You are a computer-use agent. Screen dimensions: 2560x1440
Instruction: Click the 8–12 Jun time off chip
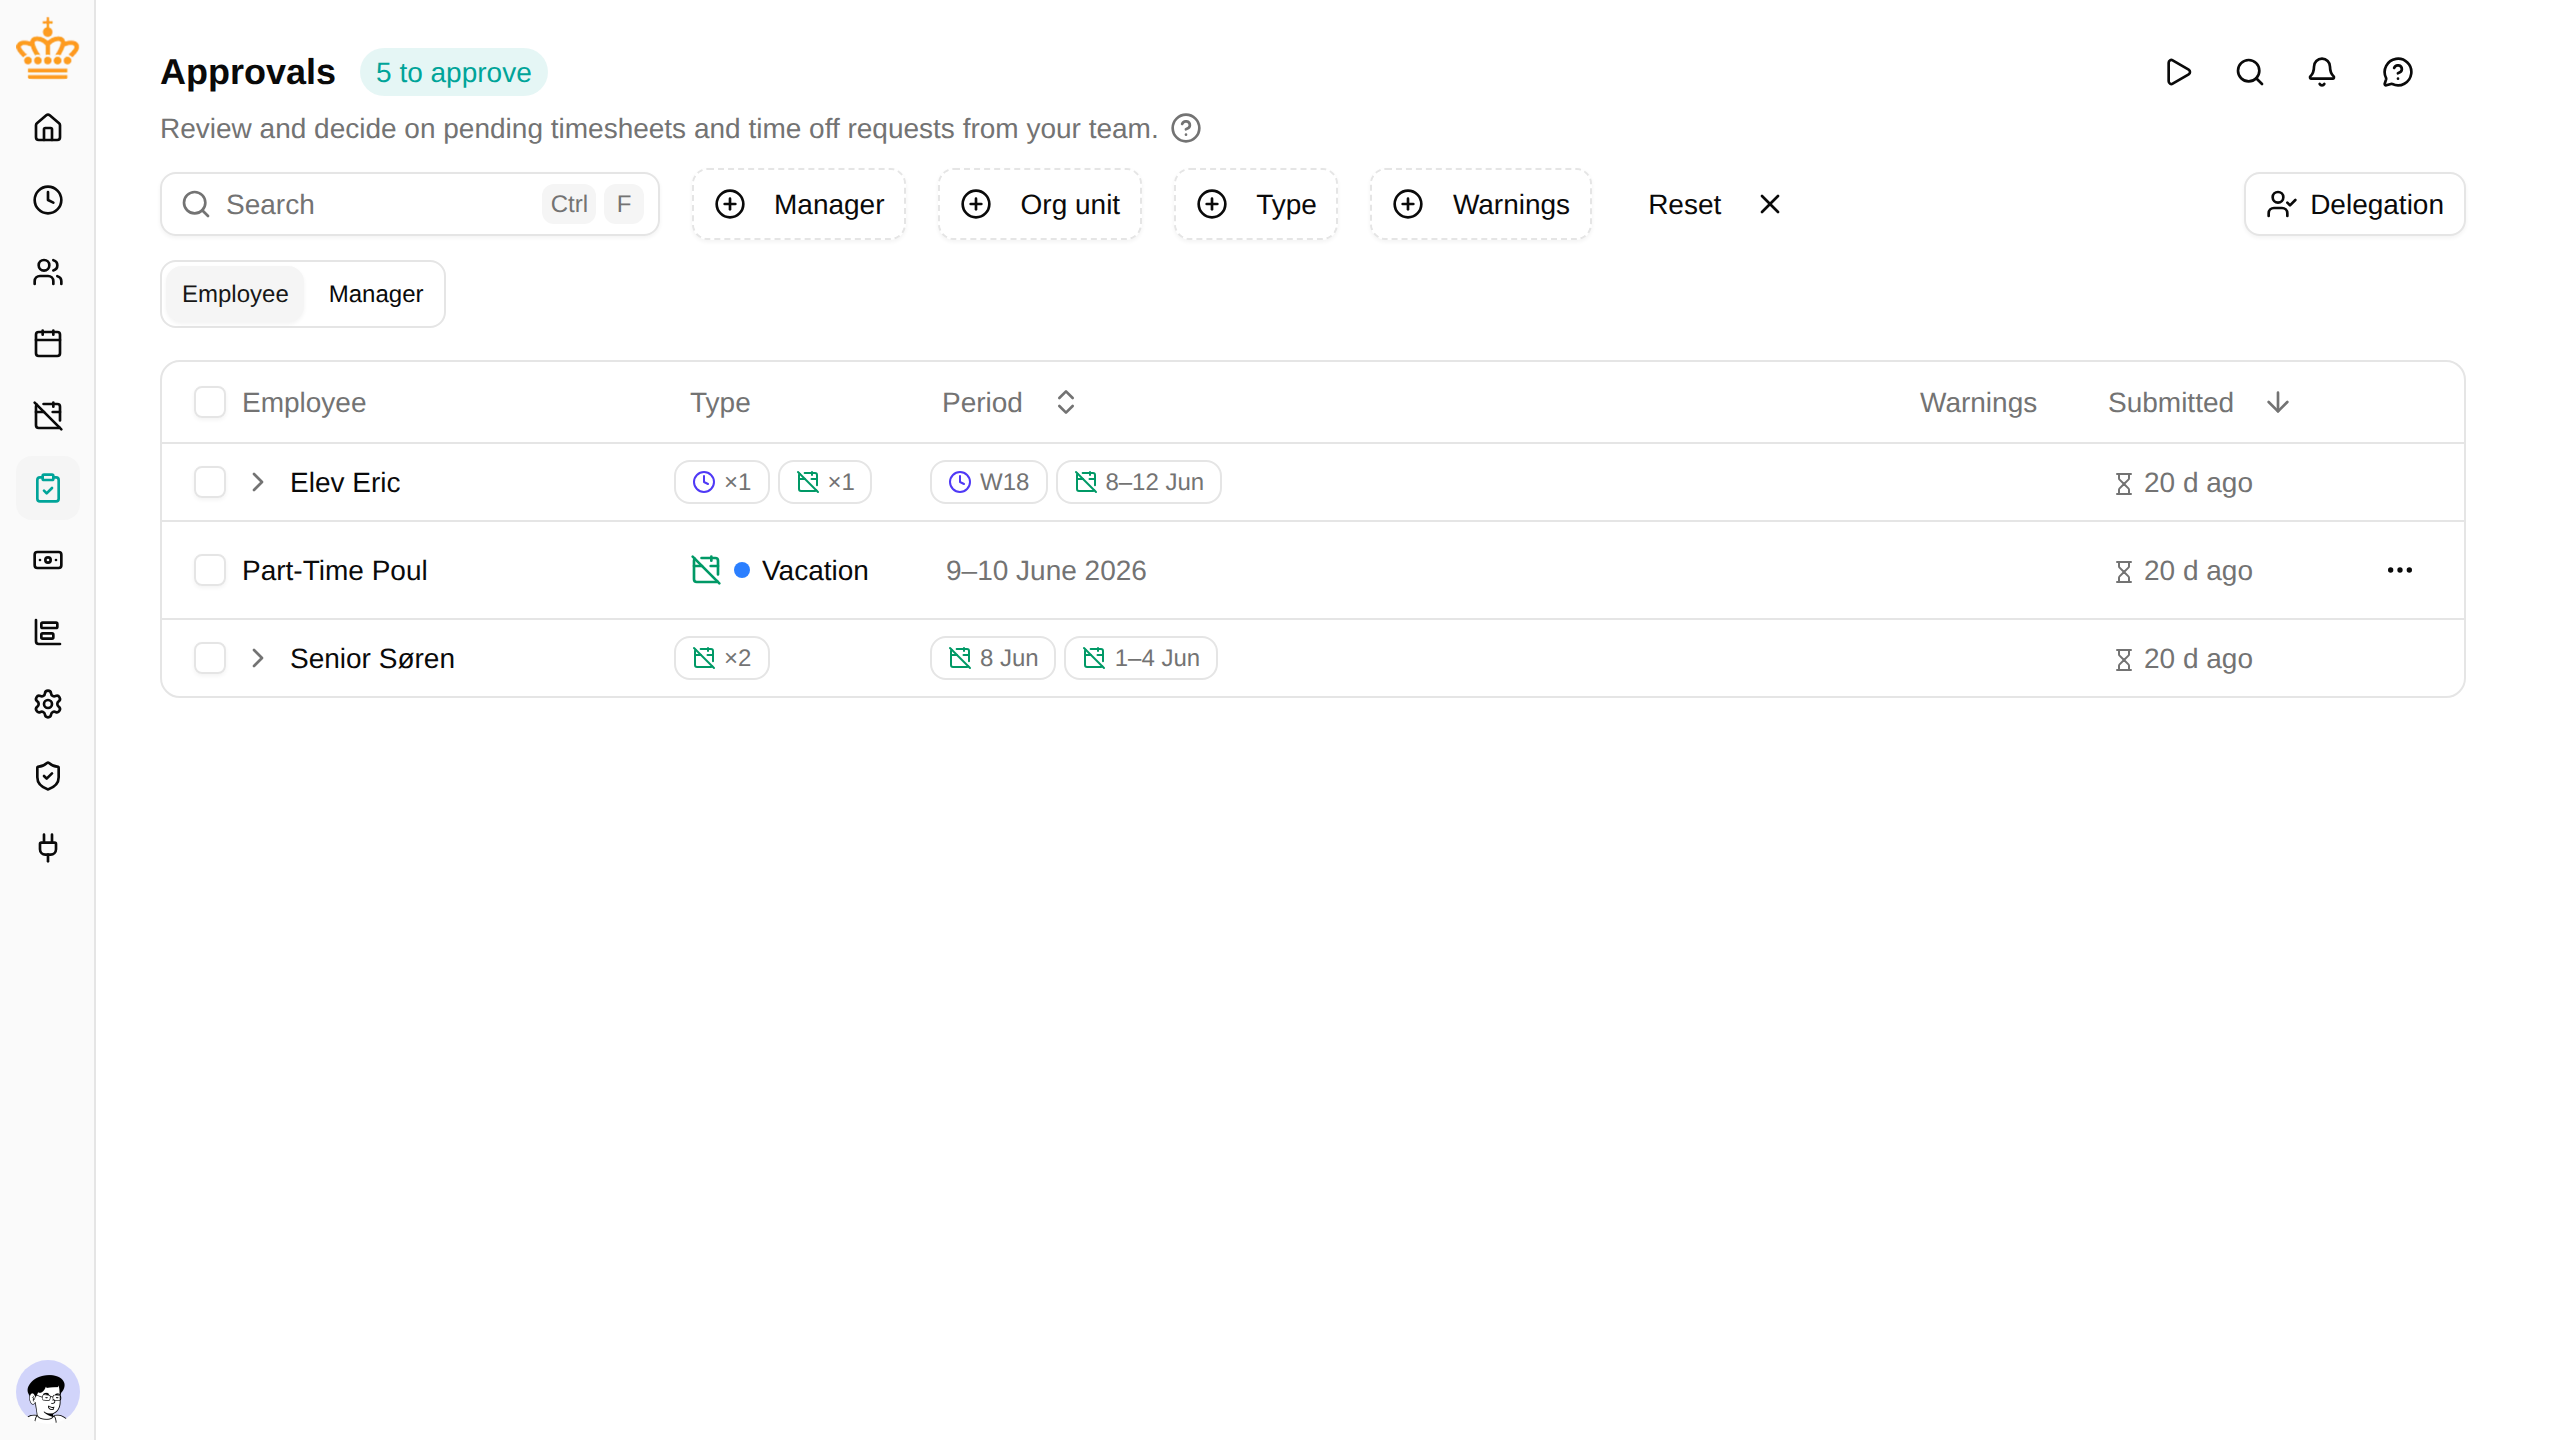pos(1138,482)
